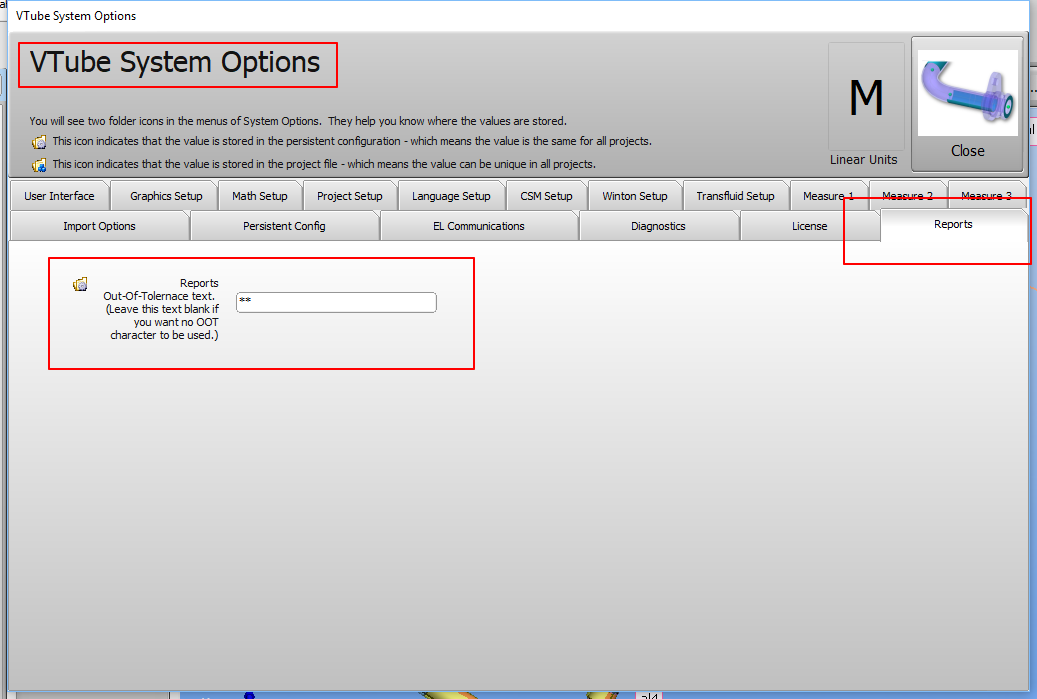Go to the Diagnostics tab

click(x=658, y=226)
